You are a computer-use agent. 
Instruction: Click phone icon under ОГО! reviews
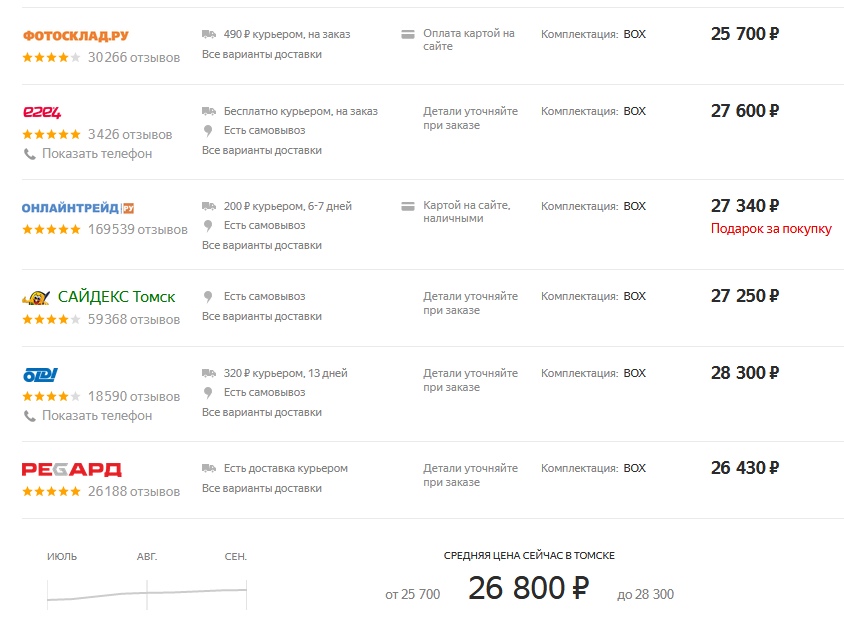(x=29, y=416)
